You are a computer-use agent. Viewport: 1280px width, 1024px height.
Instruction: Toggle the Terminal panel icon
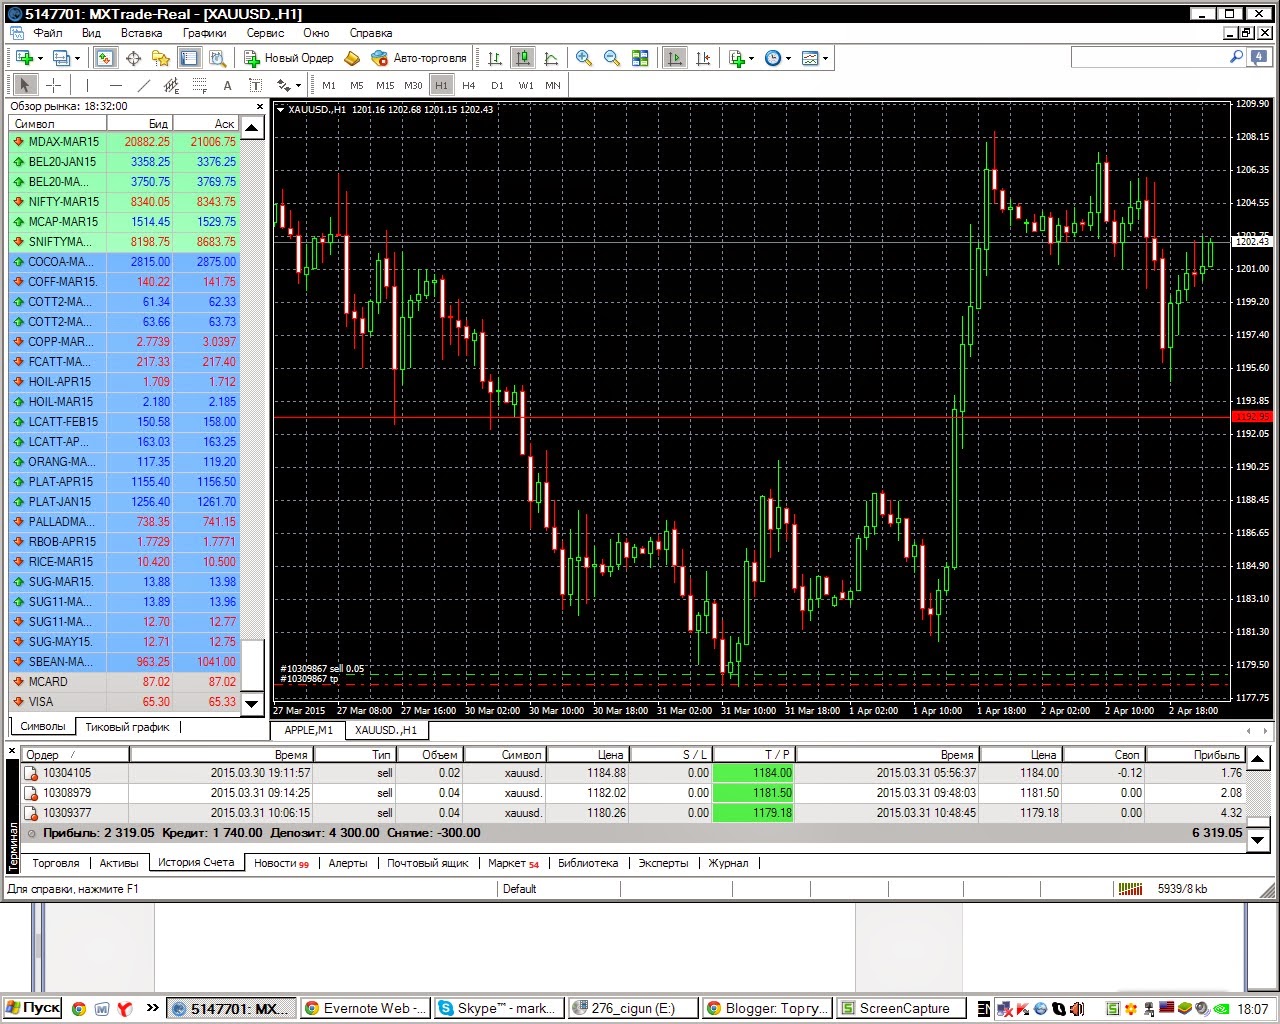coord(188,58)
